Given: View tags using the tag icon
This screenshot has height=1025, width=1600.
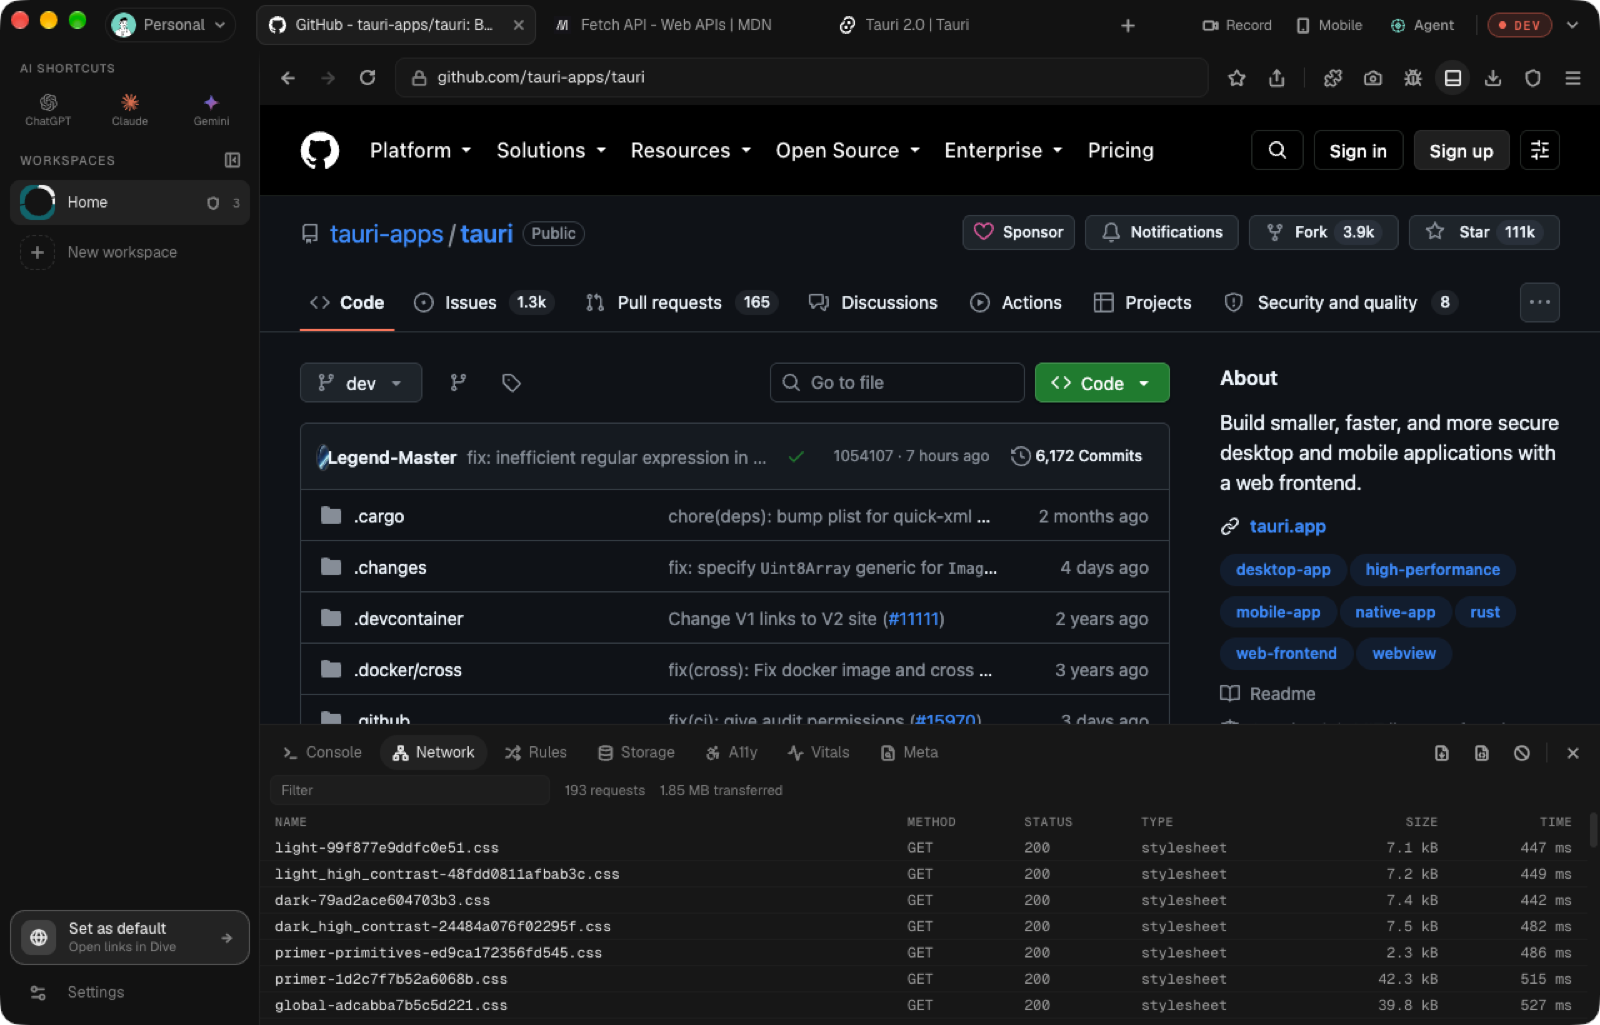Looking at the screenshot, I should (511, 383).
